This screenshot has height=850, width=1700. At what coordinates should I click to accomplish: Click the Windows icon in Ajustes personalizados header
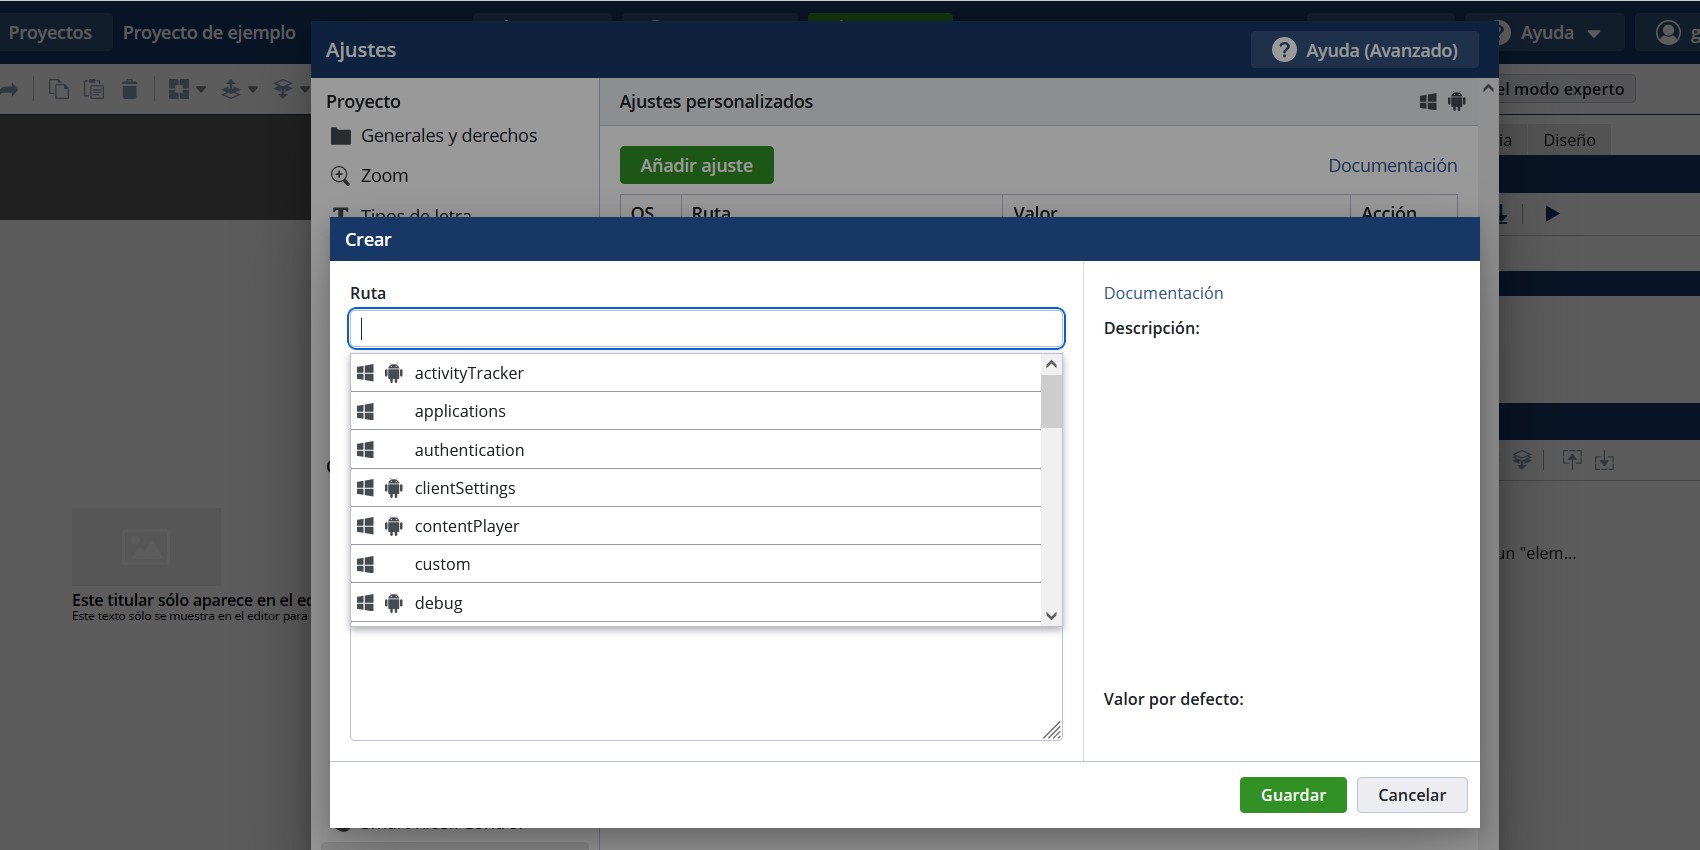pyautogui.click(x=1428, y=101)
